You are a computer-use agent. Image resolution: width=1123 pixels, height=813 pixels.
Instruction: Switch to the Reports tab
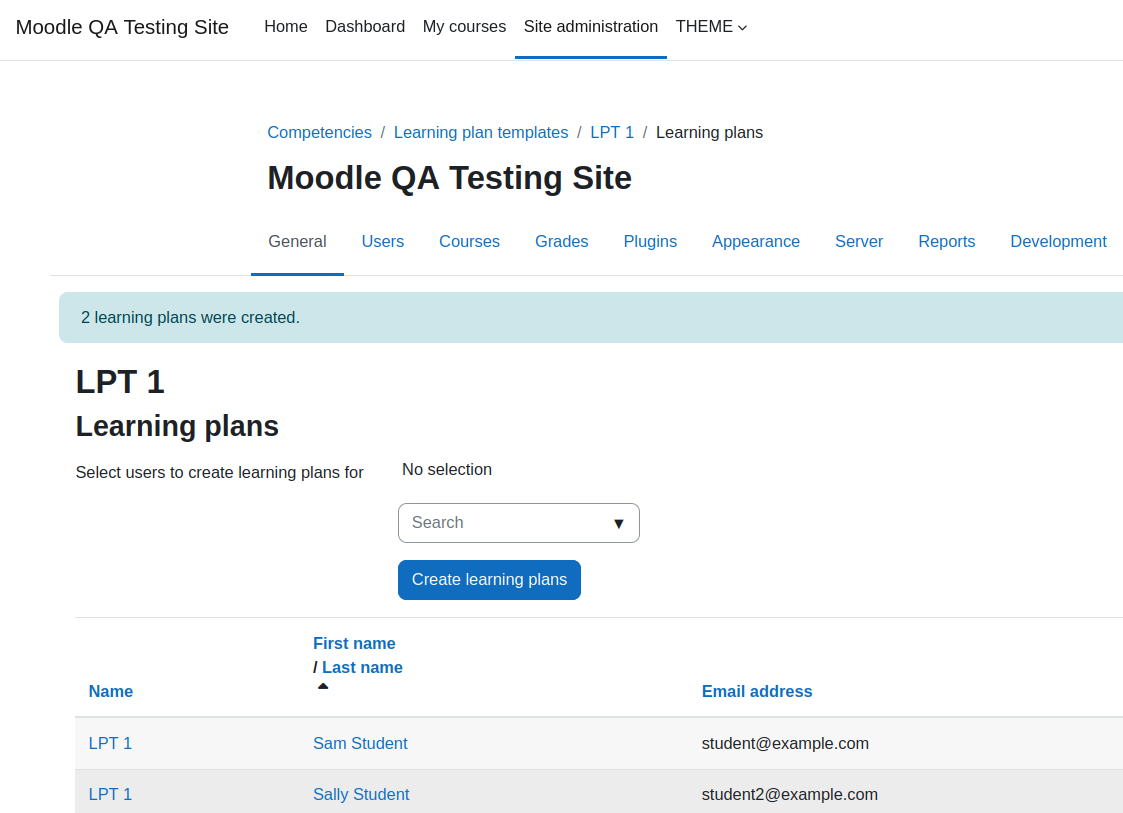click(x=946, y=241)
